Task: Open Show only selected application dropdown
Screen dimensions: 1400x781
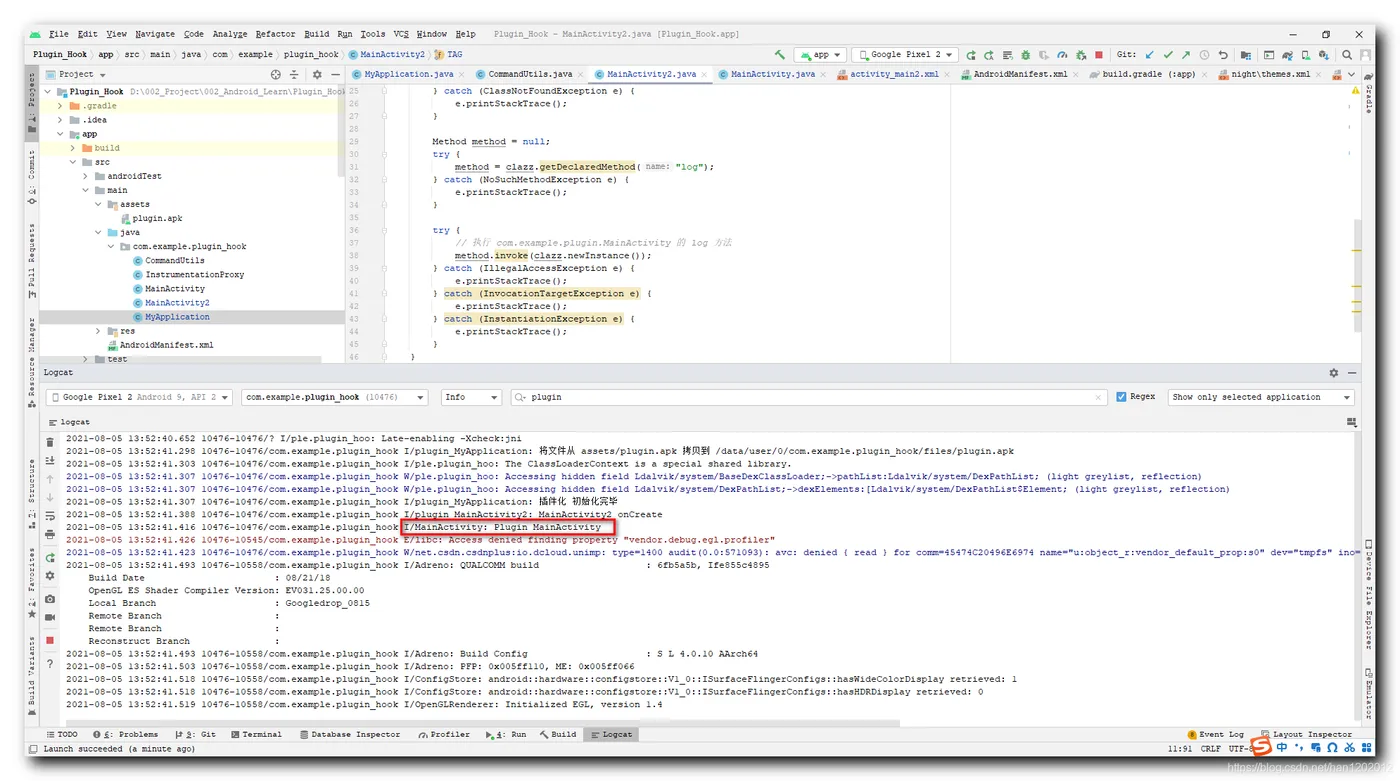Action: point(1261,397)
